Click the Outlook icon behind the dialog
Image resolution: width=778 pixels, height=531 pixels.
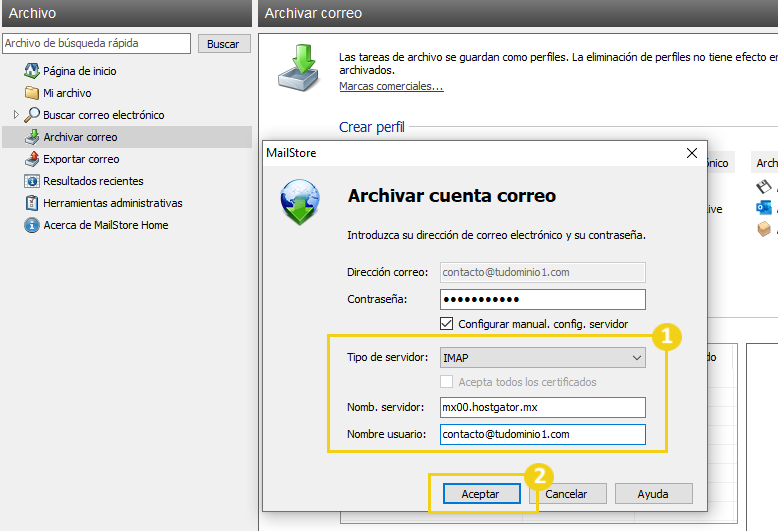(x=764, y=207)
